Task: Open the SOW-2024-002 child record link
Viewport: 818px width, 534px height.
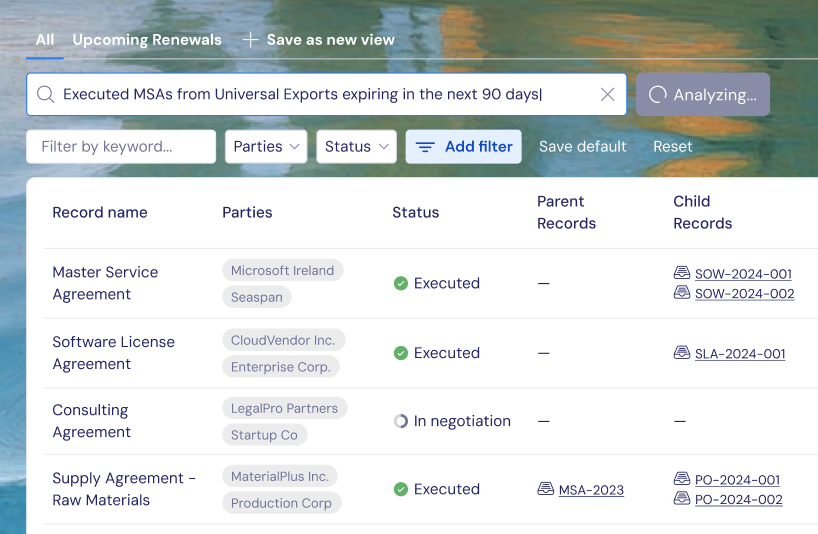Action: [x=744, y=294]
